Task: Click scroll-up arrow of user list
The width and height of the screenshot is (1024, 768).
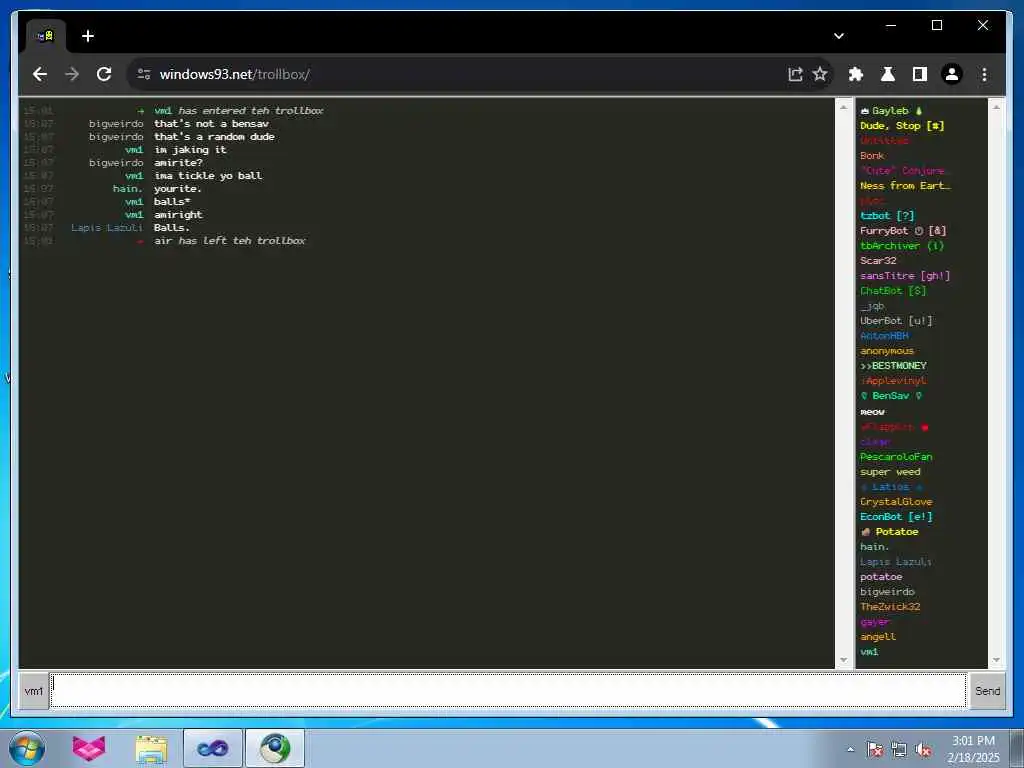Action: [x=996, y=106]
